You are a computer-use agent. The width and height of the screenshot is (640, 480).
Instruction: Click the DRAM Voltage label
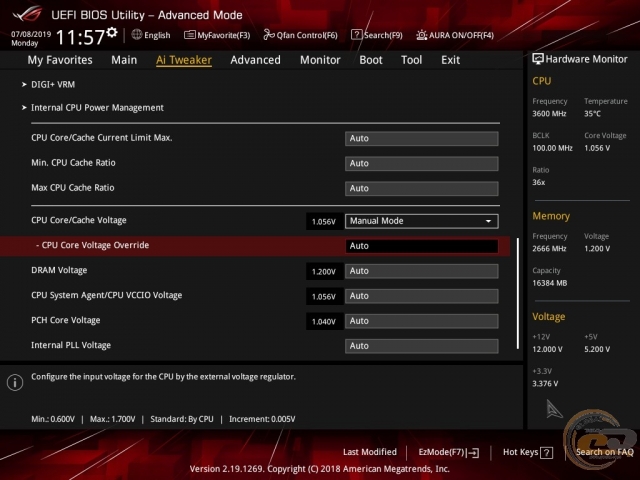click(59, 270)
